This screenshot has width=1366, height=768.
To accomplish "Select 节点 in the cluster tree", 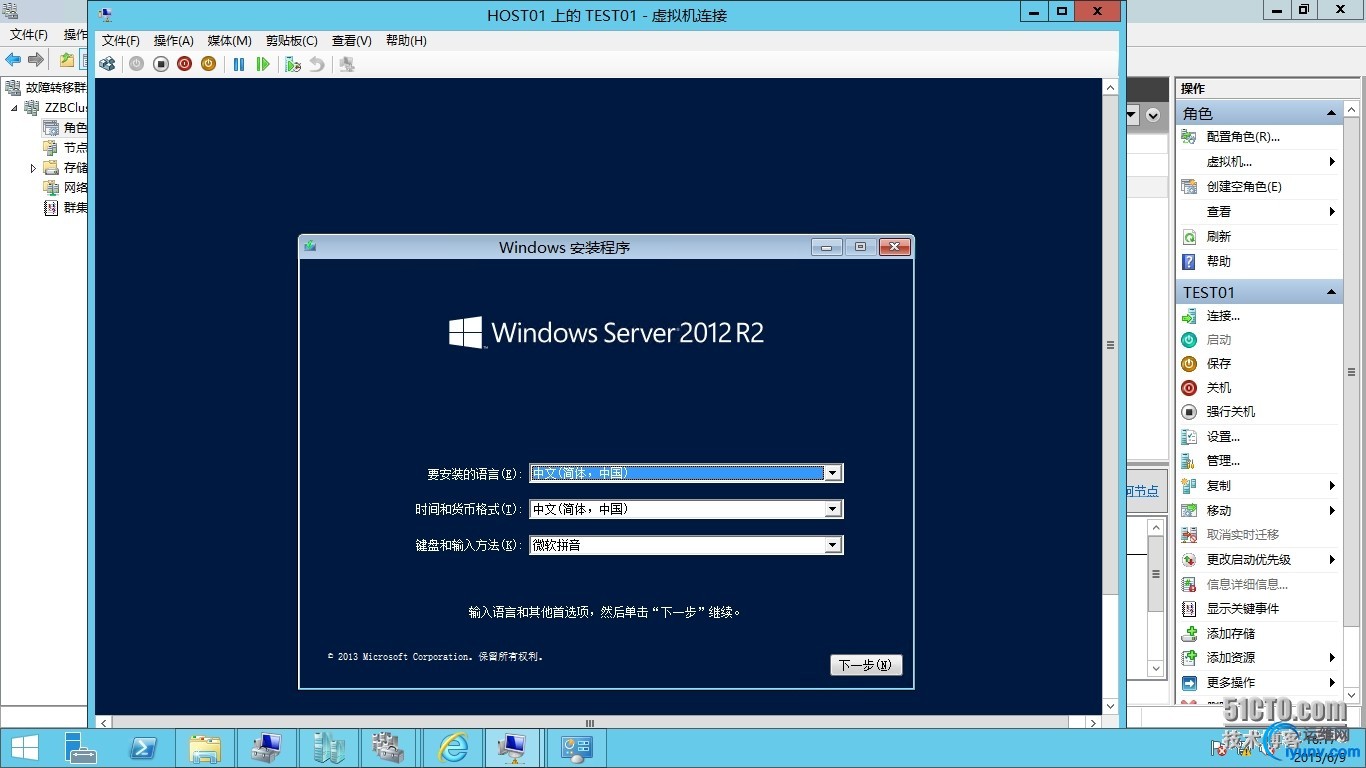I will tap(66, 148).
